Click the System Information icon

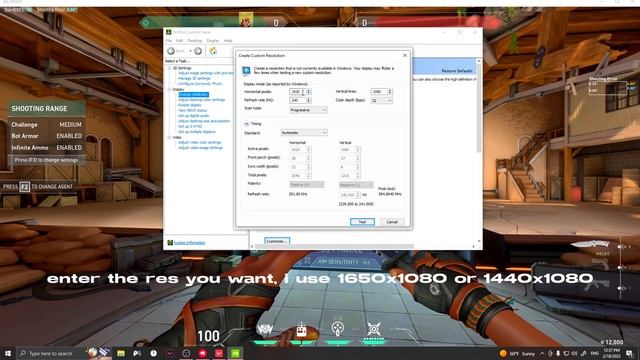pyautogui.click(x=170, y=243)
